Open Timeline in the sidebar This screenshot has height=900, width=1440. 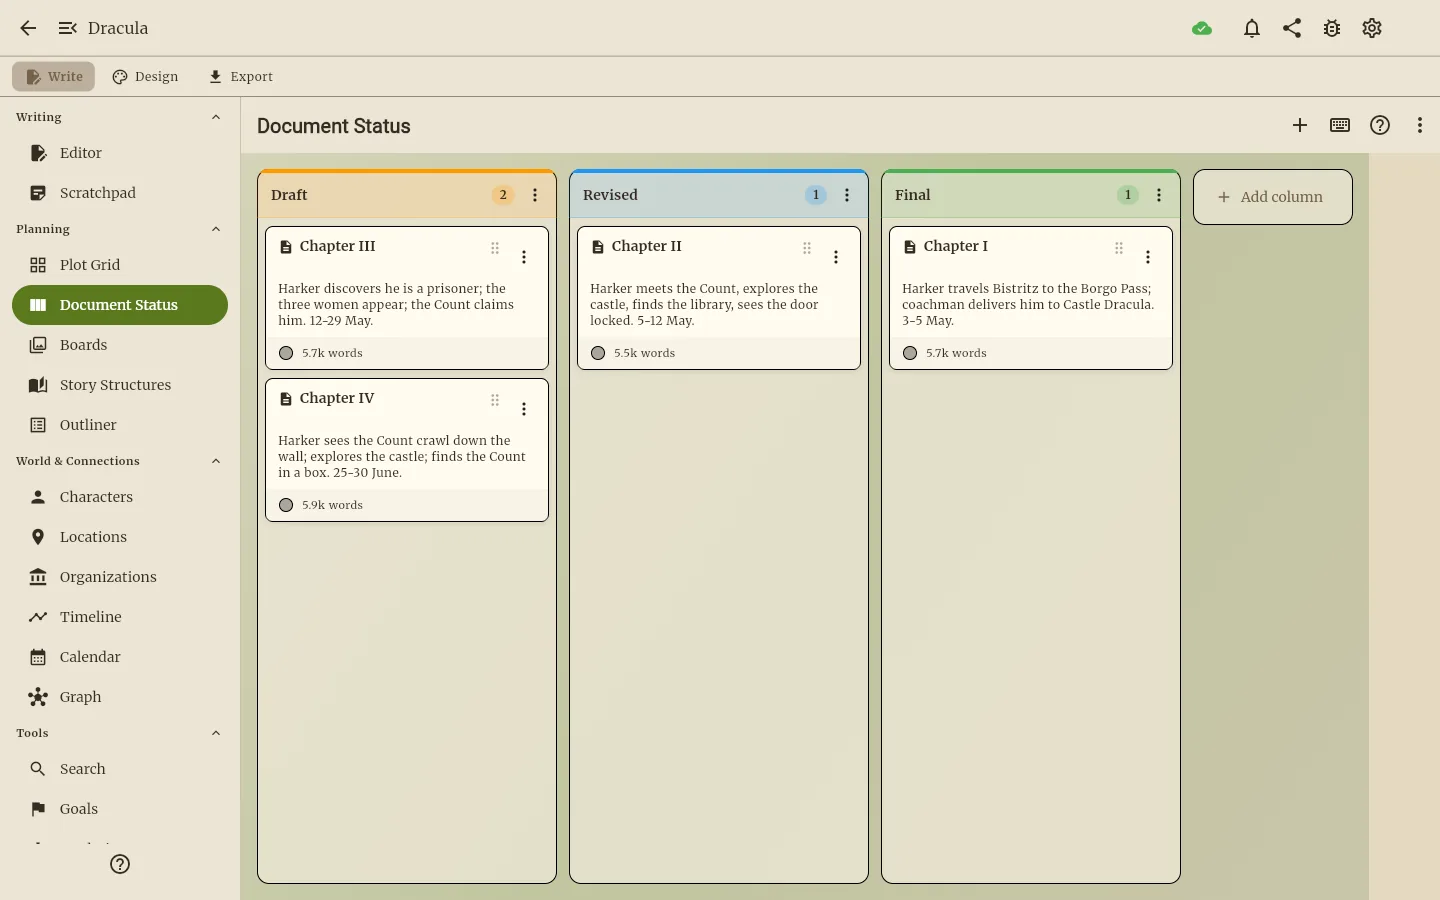coord(120,617)
